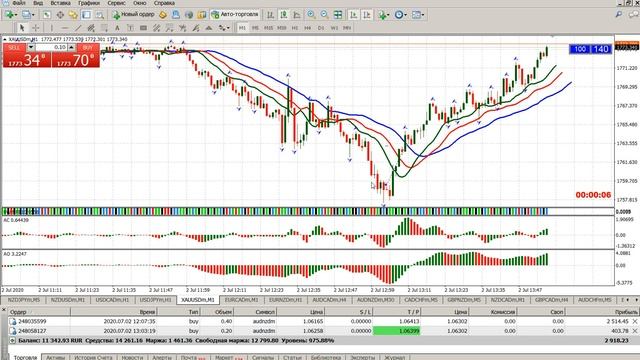Open the new chart tool
The image size is (640, 360).
pos(10,15)
